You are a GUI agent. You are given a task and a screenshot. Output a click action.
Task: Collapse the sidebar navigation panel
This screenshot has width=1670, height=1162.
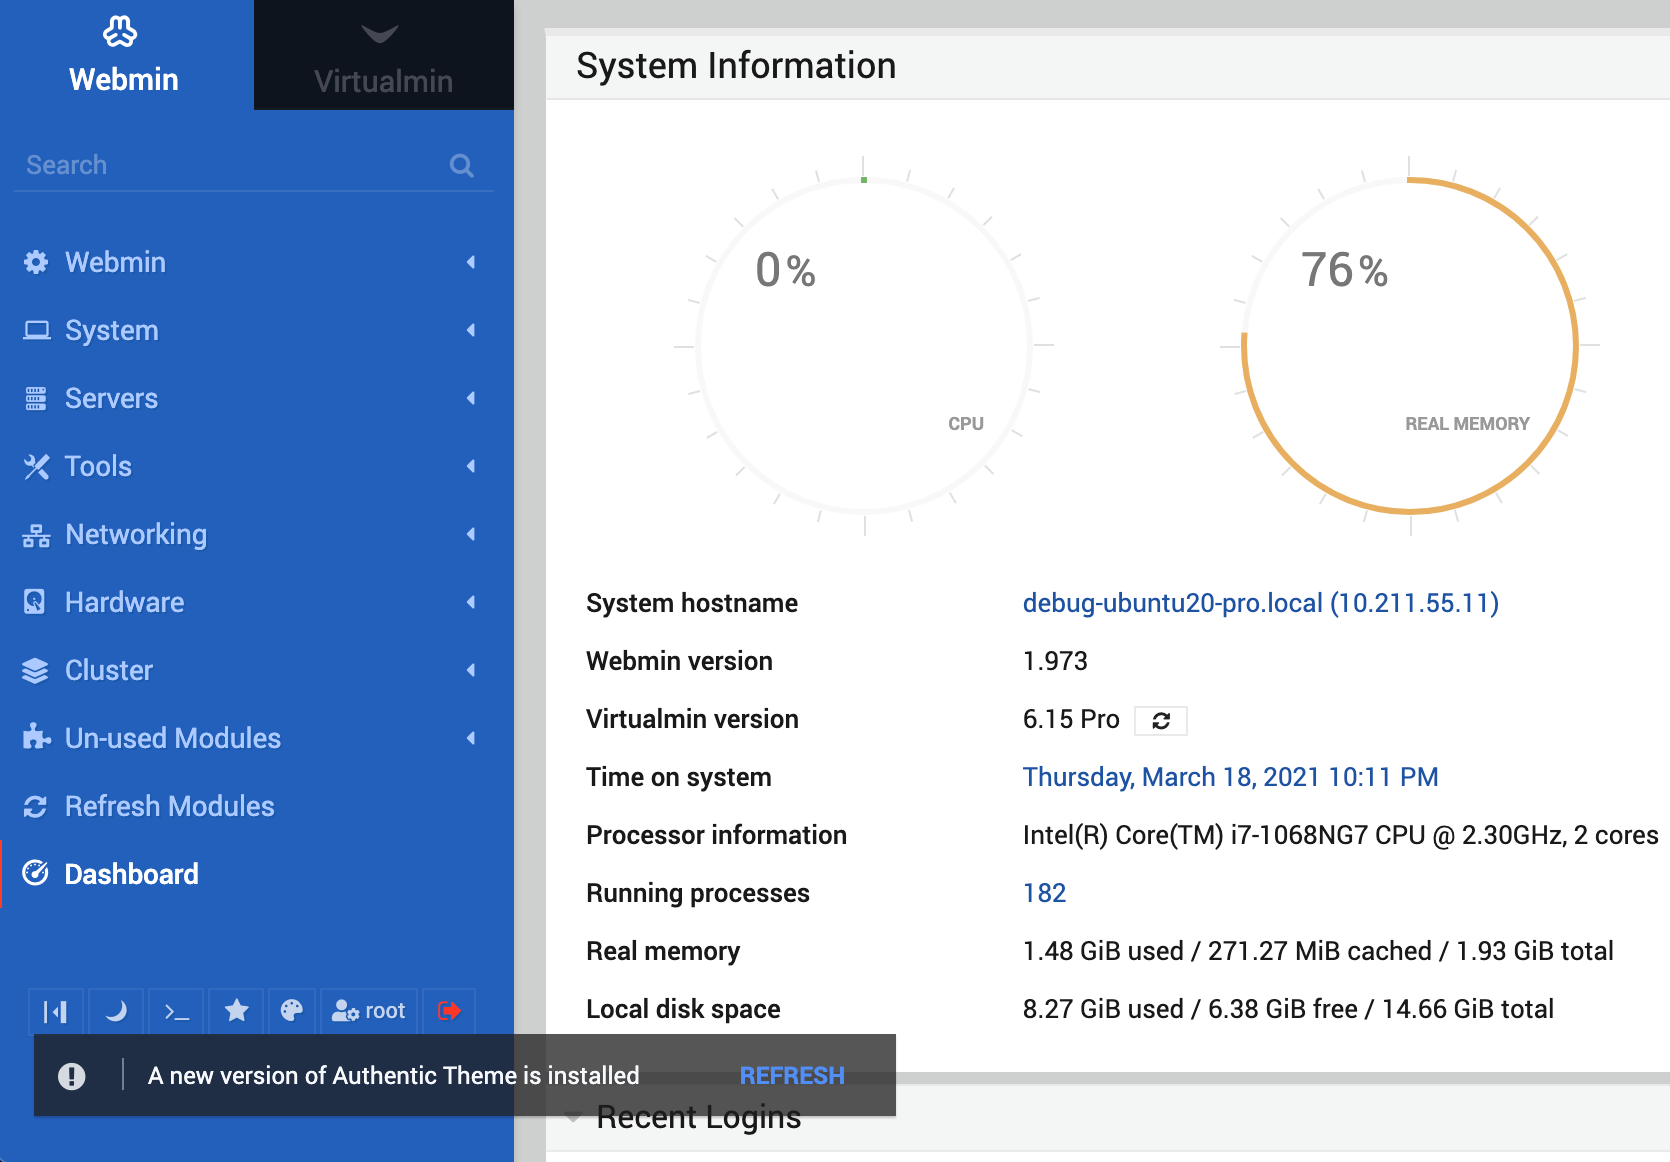tap(56, 1011)
